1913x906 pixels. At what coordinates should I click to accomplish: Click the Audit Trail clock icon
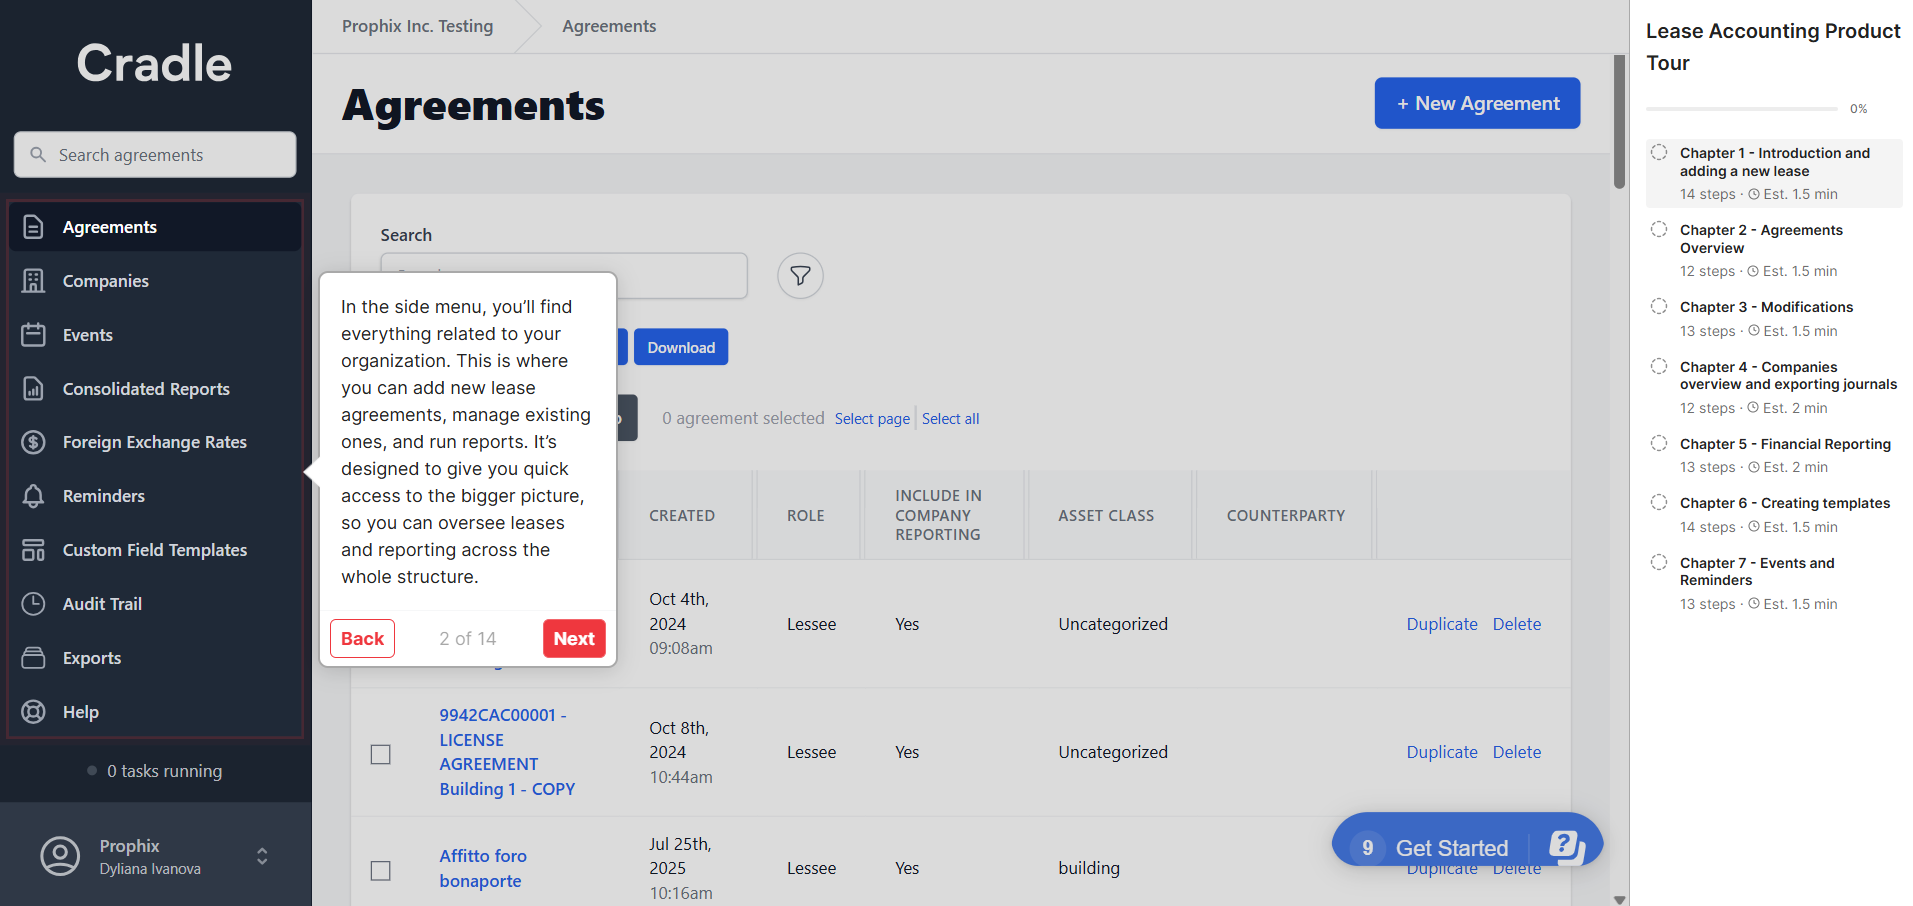34,604
